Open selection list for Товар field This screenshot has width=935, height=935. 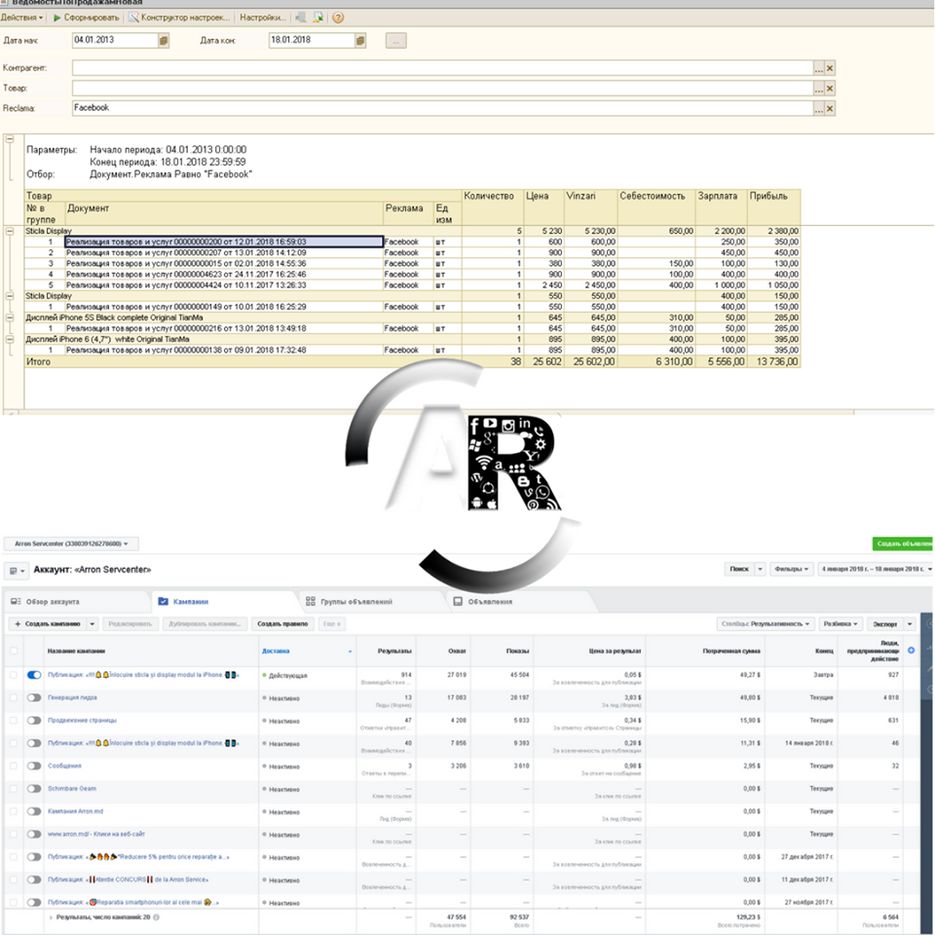click(x=819, y=88)
